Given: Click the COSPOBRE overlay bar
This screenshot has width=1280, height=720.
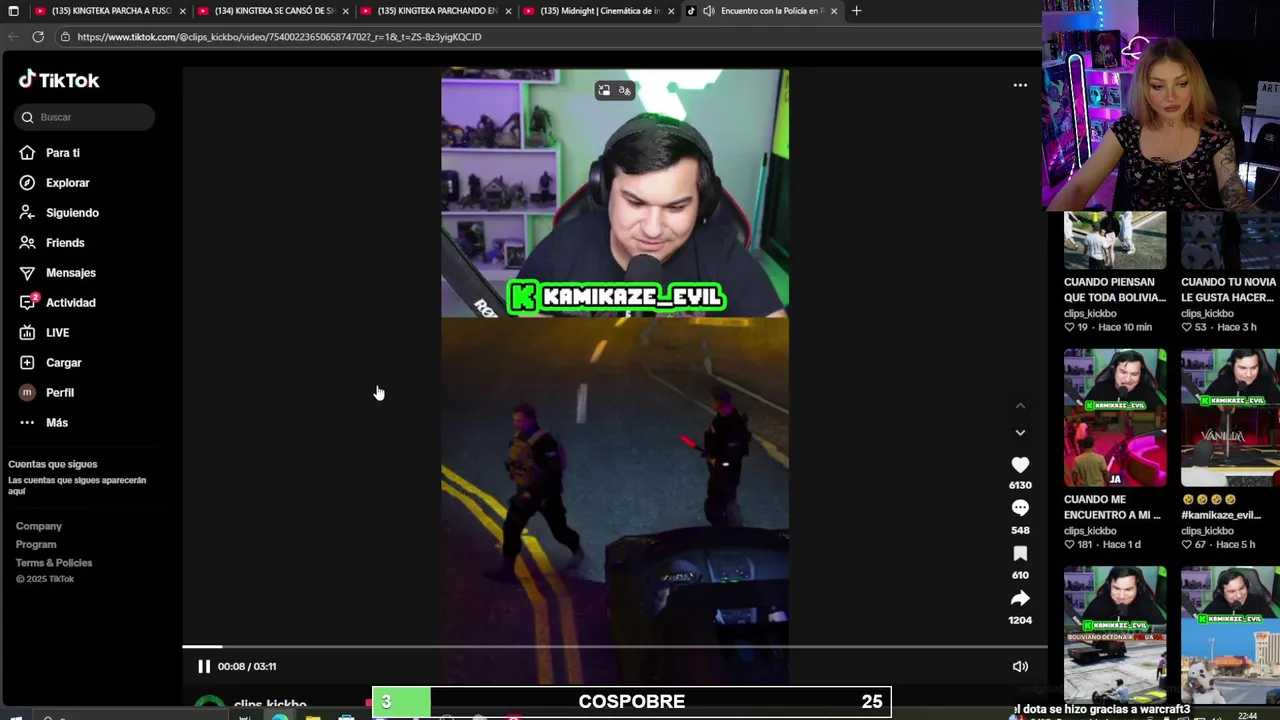Looking at the screenshot, I should pos(631,702).
